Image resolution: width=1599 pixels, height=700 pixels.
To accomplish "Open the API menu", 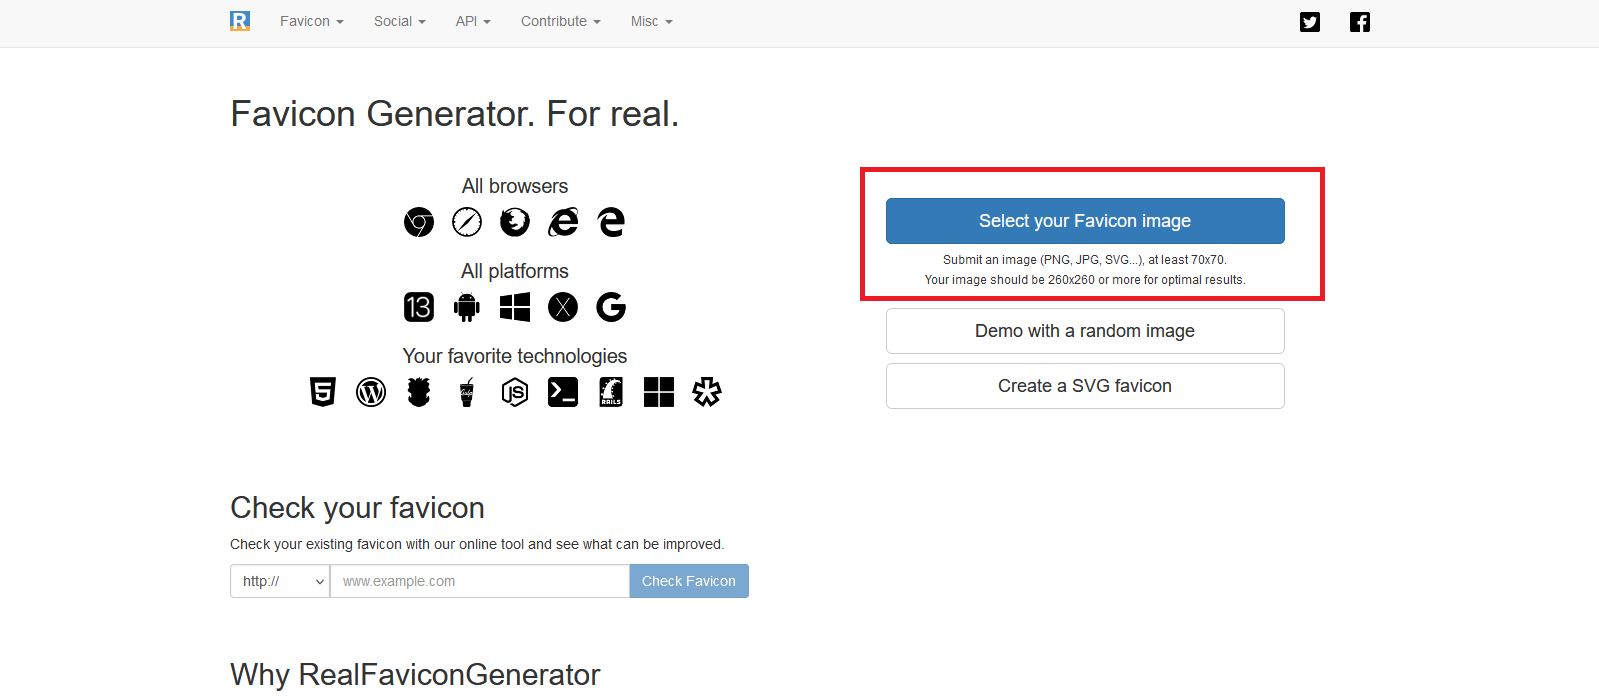I will [x=473, y=21].
